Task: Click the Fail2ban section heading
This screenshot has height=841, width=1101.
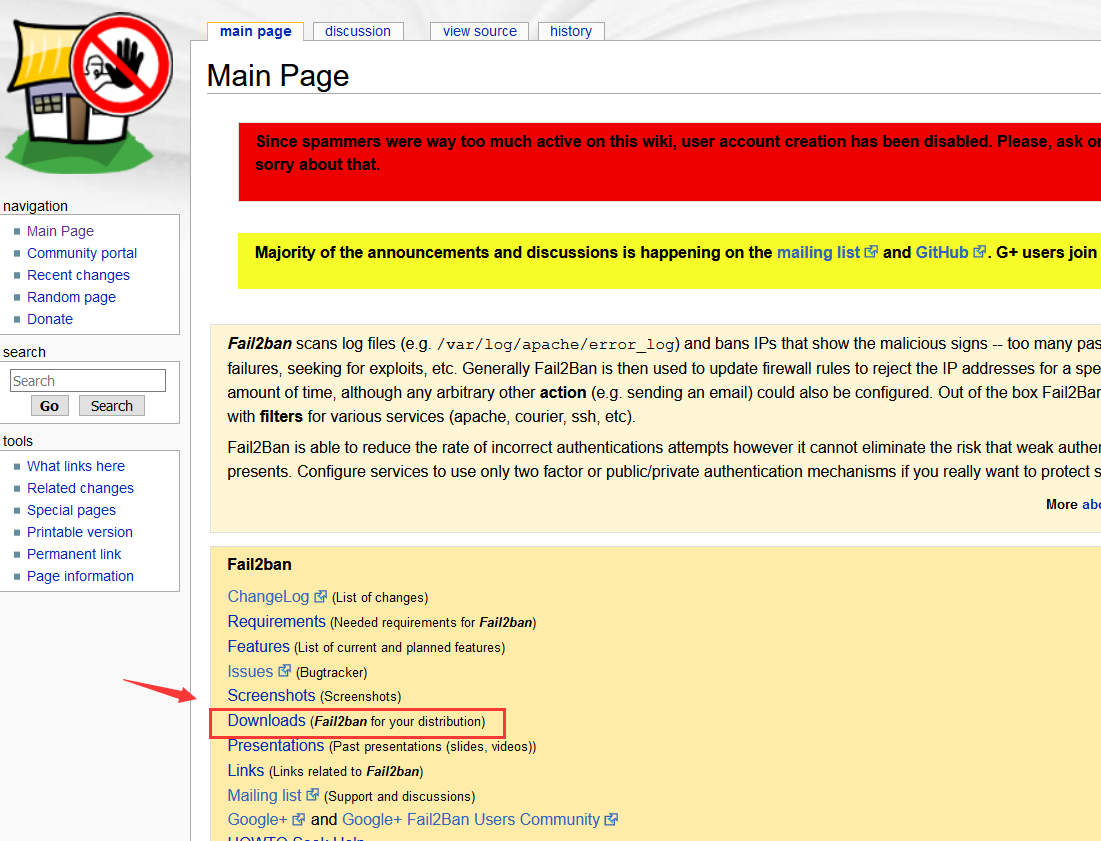Action: (259, 564)
